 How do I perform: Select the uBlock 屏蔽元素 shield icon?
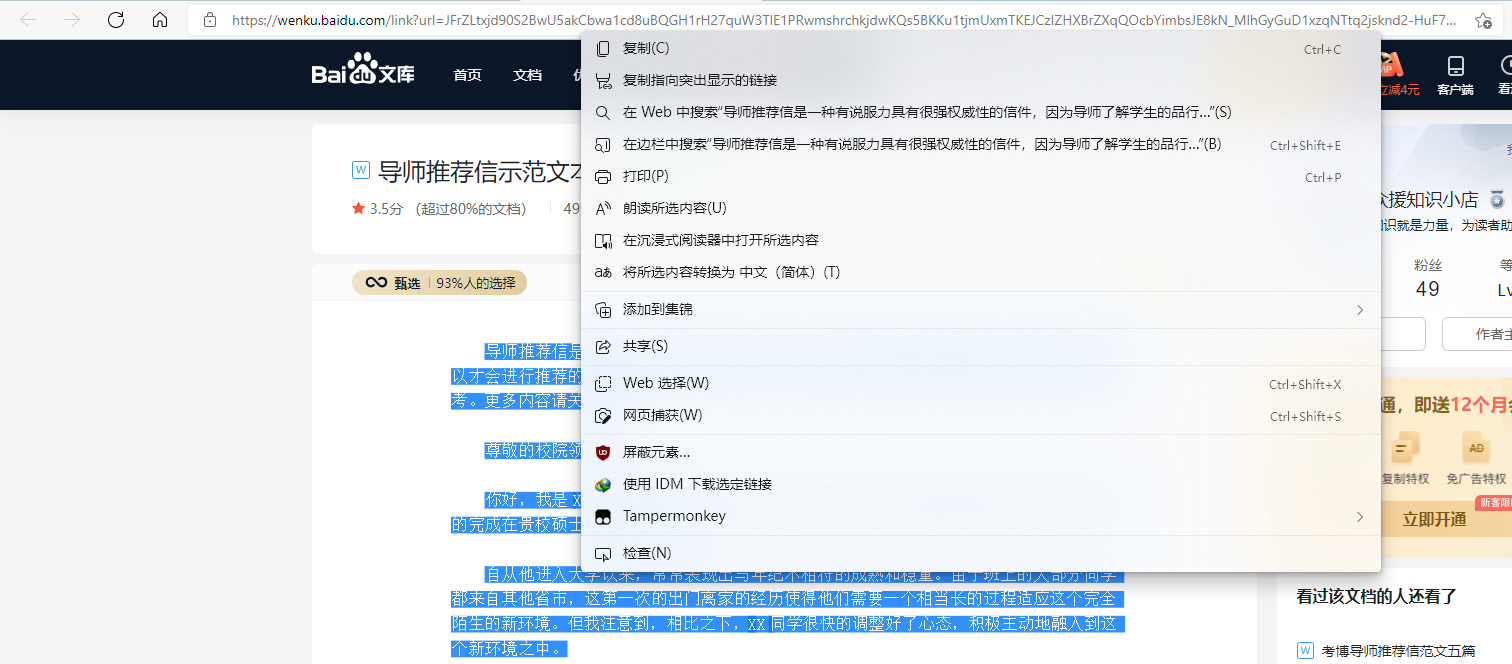coord(603,452)
